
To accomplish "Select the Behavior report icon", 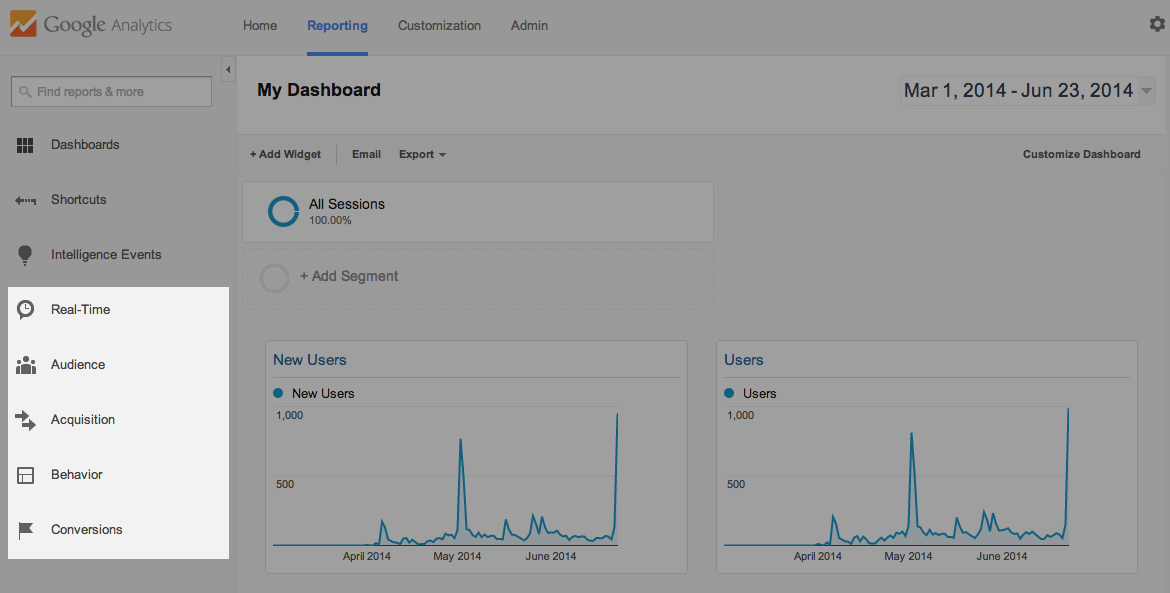I will (25, 474).
